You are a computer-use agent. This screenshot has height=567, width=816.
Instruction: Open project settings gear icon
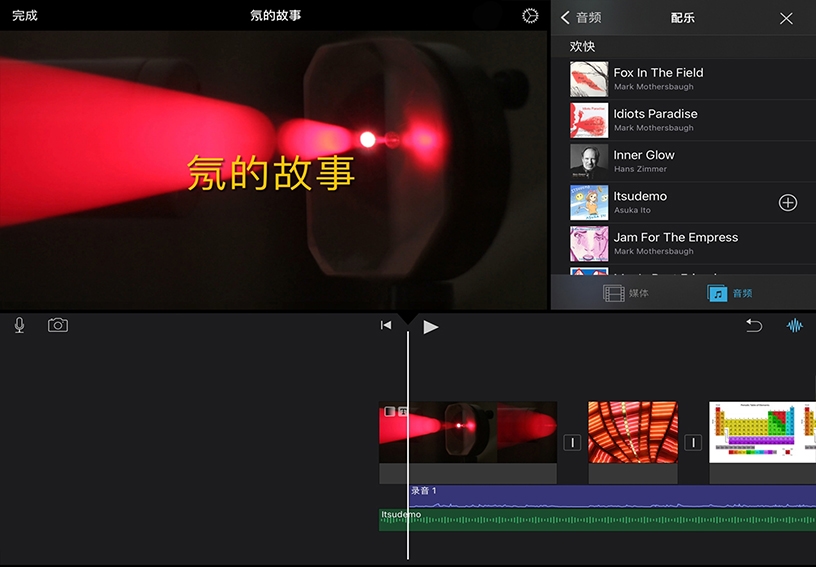coord(530,17)
